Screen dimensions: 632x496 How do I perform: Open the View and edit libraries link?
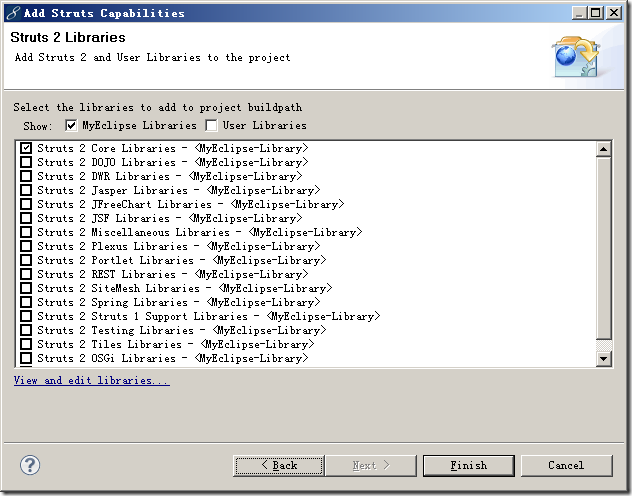pyautogui.click(x=92, y=381)
